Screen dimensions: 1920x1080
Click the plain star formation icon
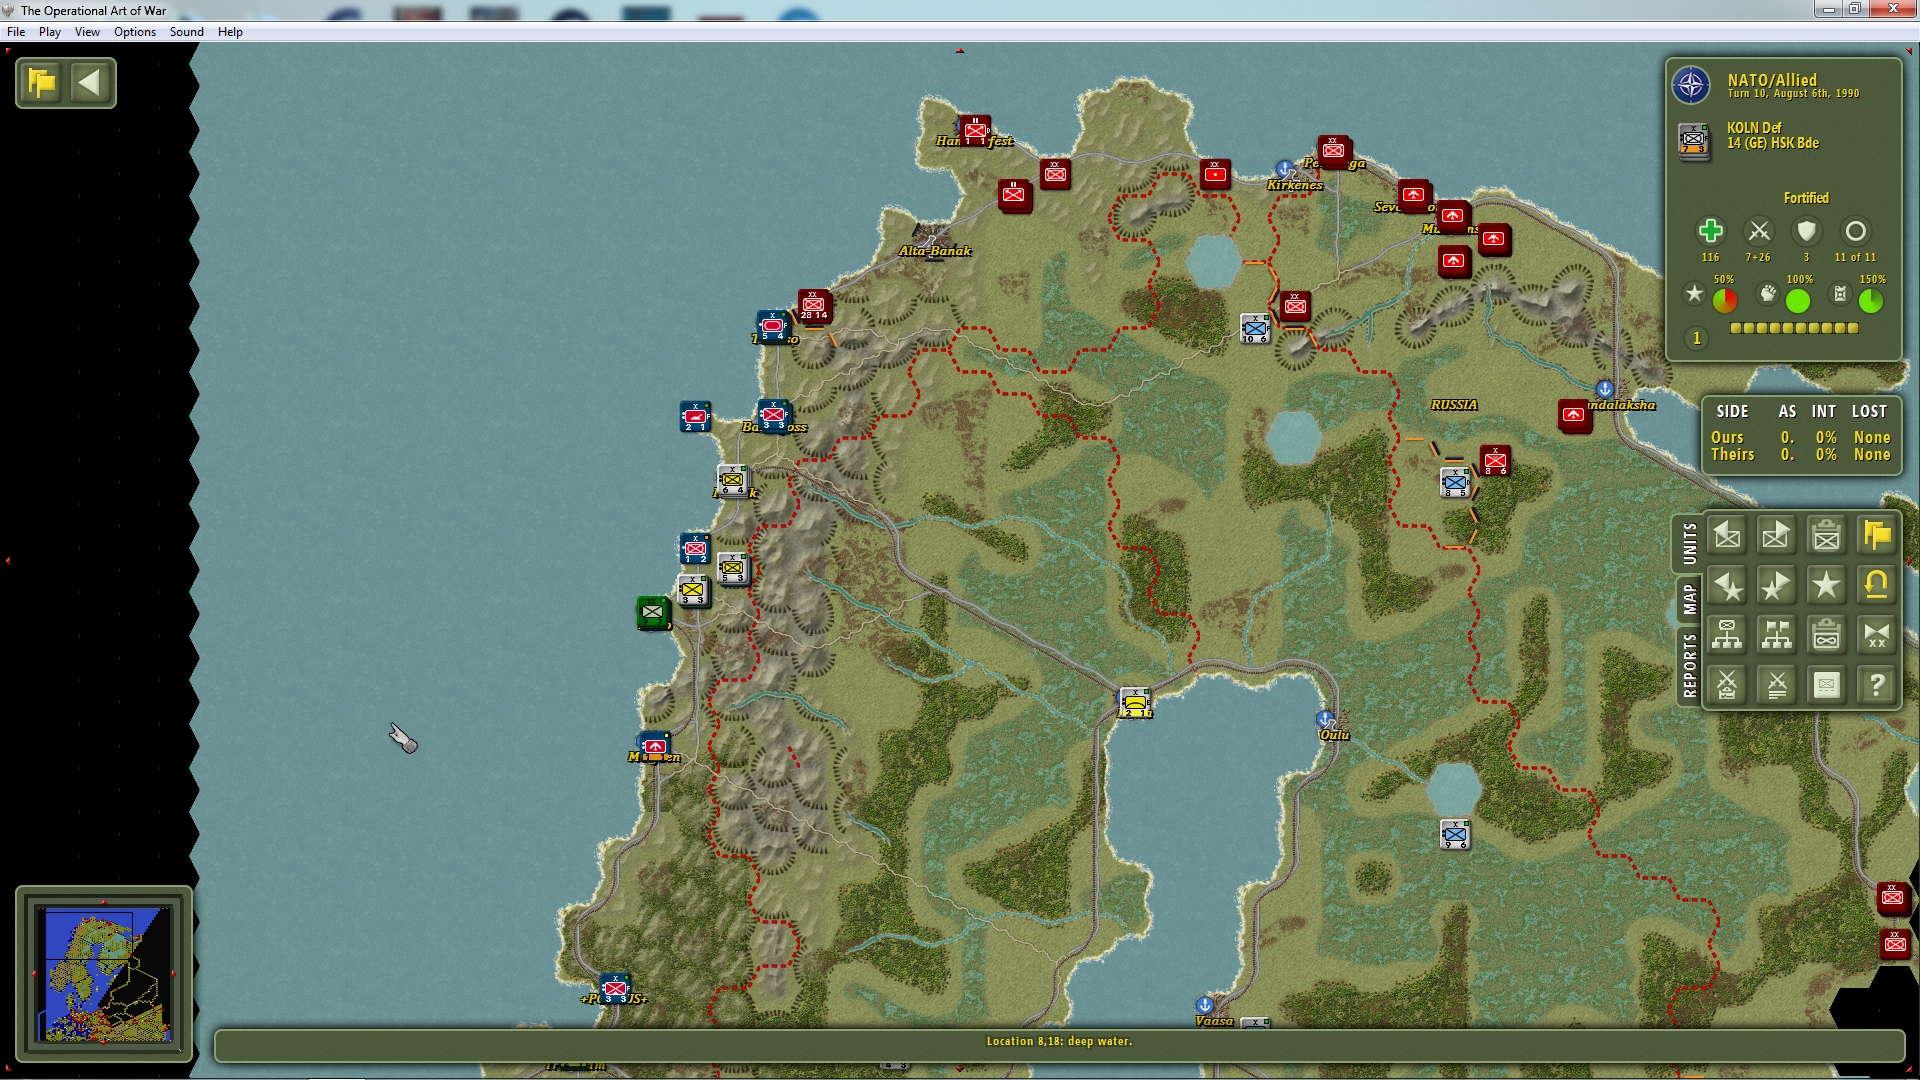(1827, 586)
